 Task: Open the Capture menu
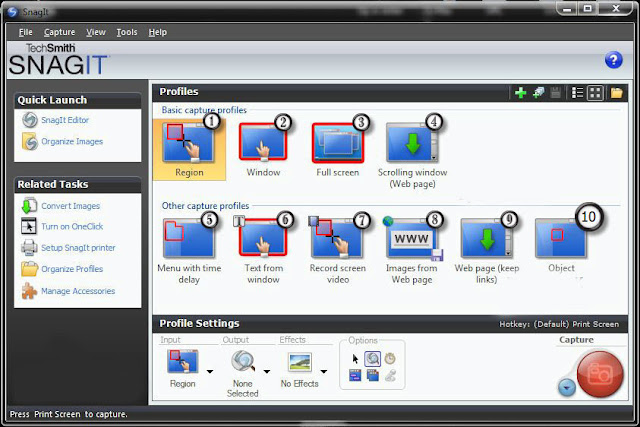(x=60, y=32)
